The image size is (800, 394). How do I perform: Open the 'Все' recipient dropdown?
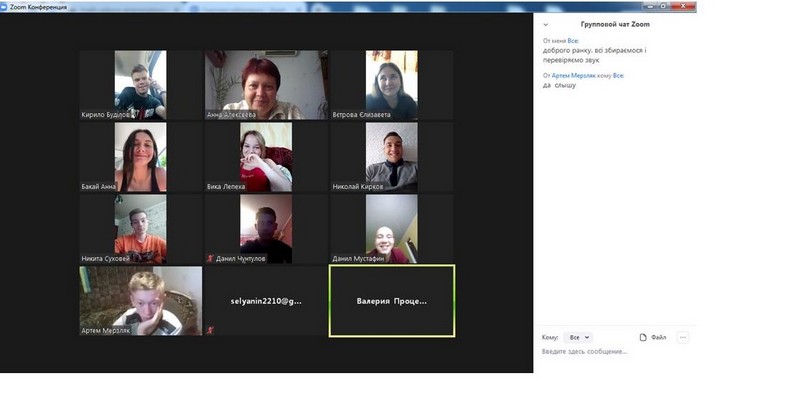coord(579,337)
